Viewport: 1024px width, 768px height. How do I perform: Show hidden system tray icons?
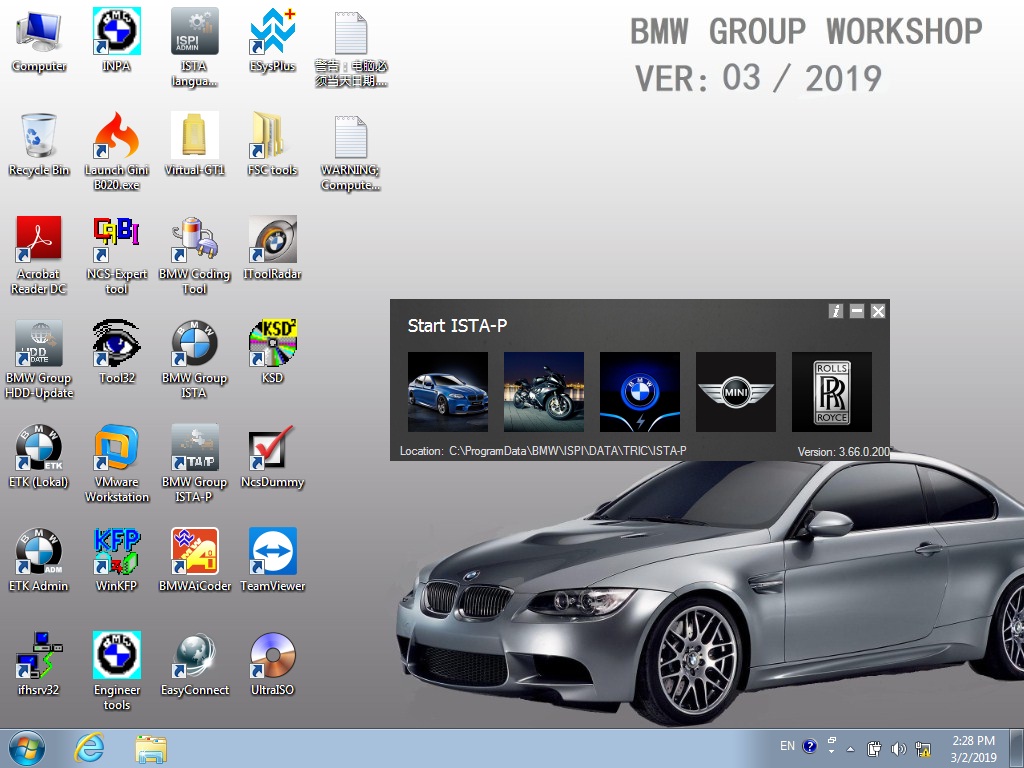850,748
